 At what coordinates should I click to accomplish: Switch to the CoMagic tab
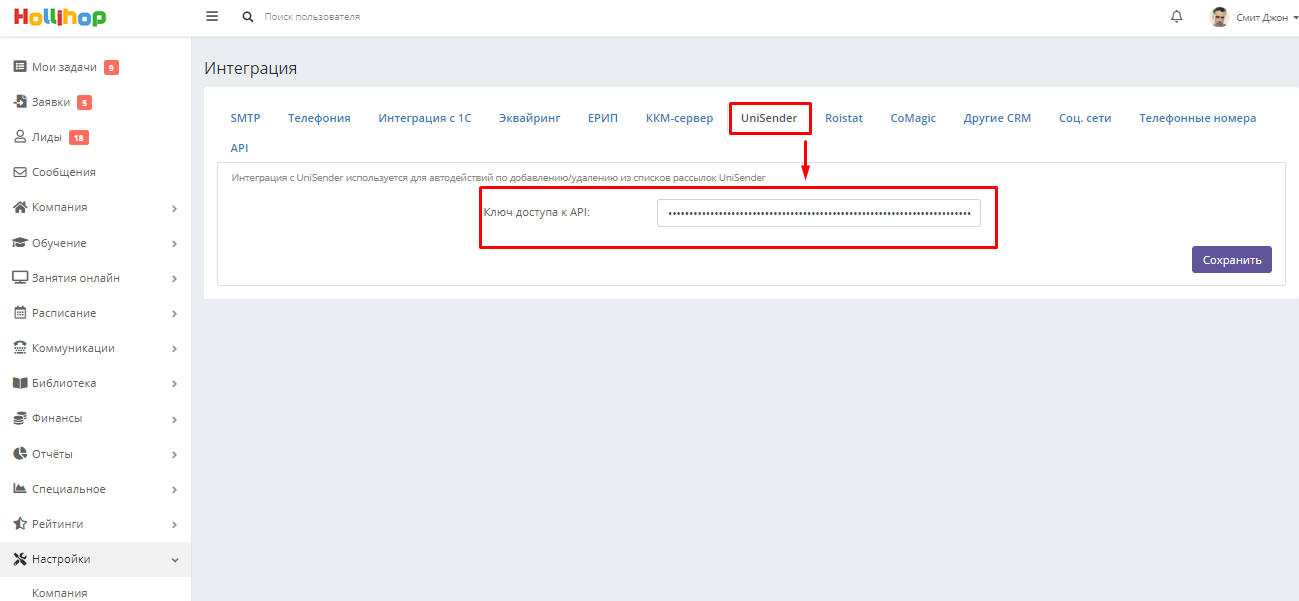[913, 118]
